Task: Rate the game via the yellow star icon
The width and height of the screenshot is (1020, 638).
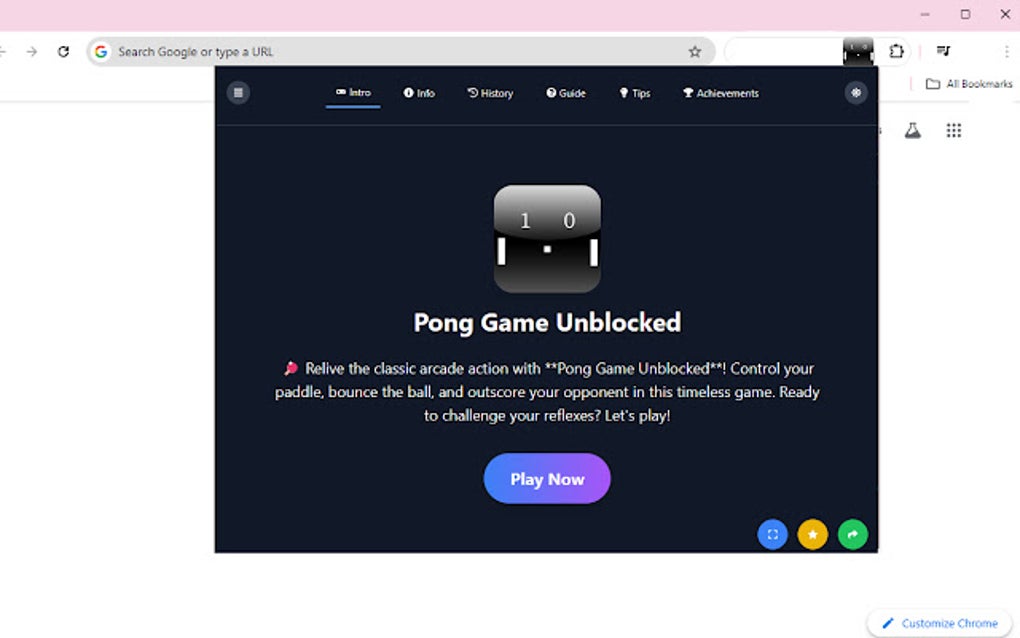Action: [x=812, y=534]
